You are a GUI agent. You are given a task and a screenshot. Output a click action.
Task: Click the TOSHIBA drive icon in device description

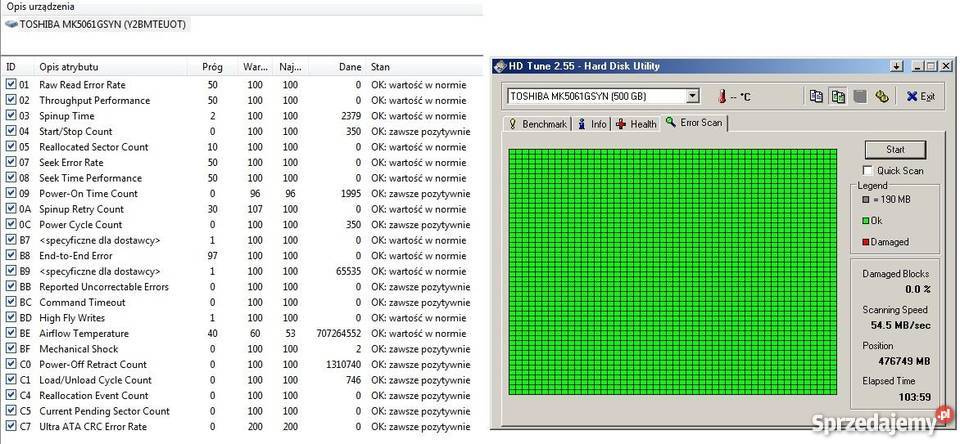point(11,24)
